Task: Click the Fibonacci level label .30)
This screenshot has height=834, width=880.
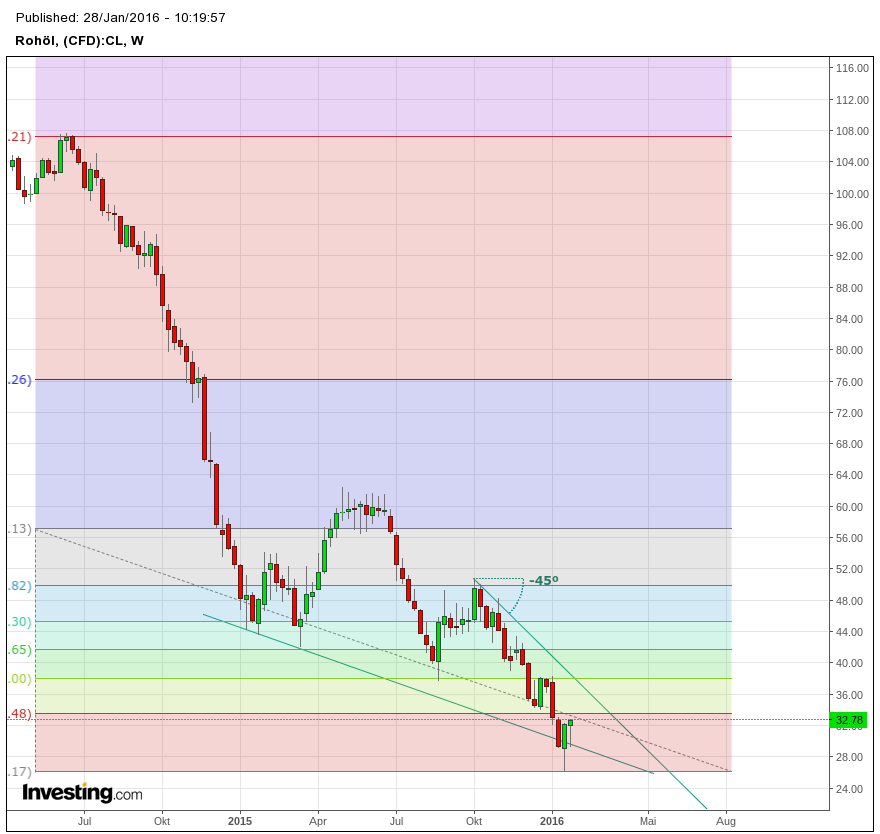Action: pyautogui.click(x=20, y=622)
